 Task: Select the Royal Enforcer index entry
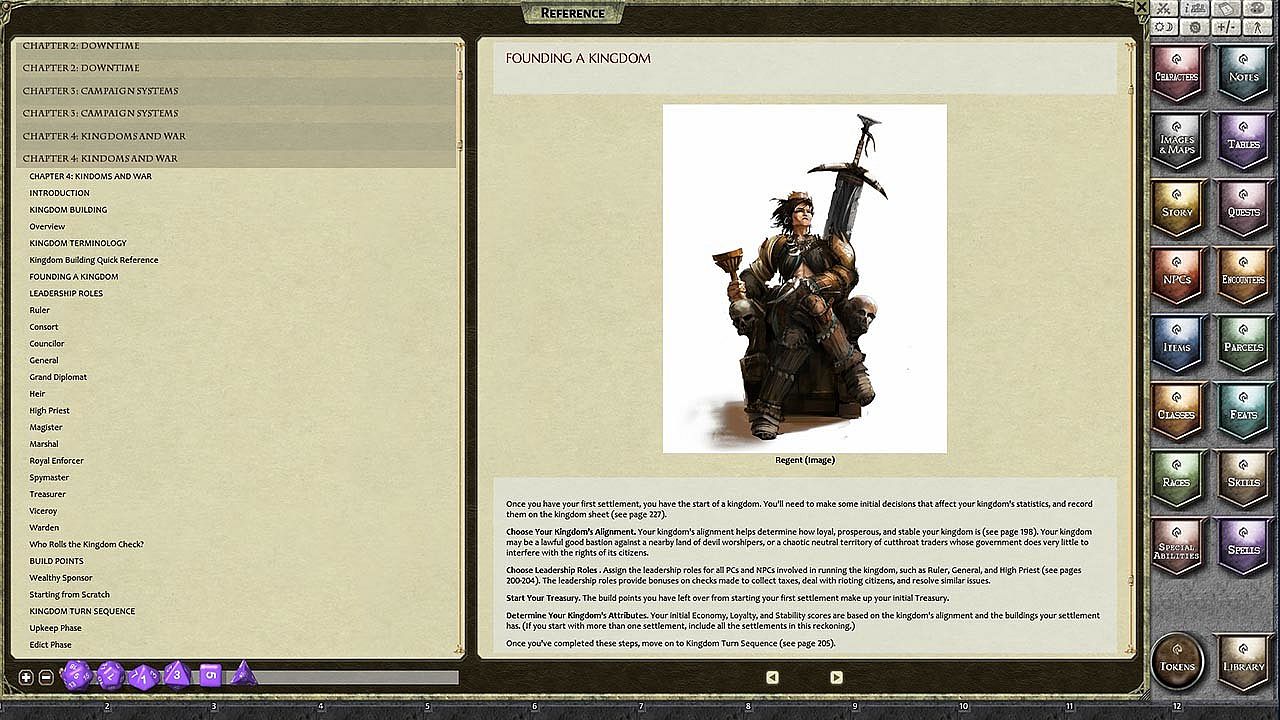[x=57, y=461]
